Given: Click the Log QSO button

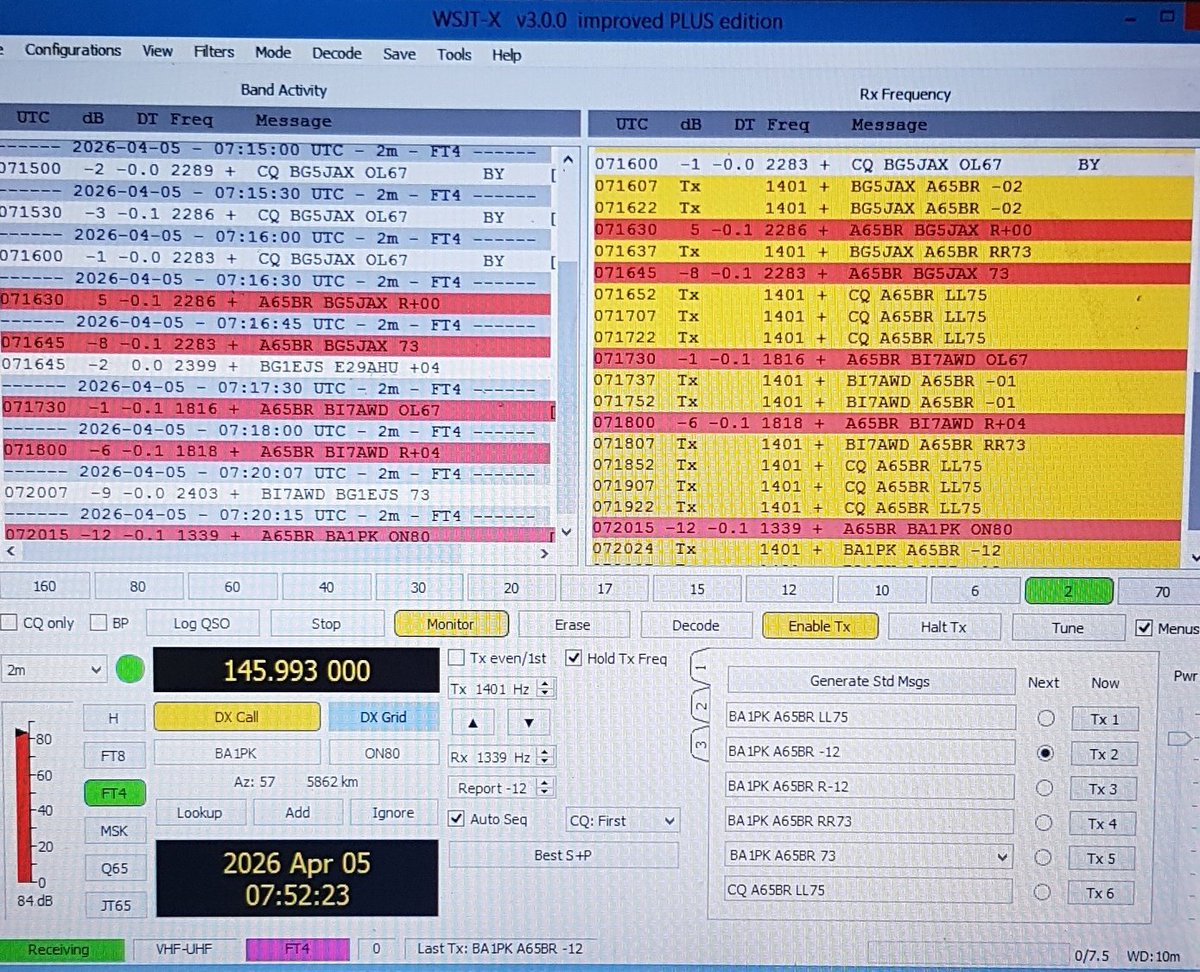Looking at the screenshot, I should 202,623.
